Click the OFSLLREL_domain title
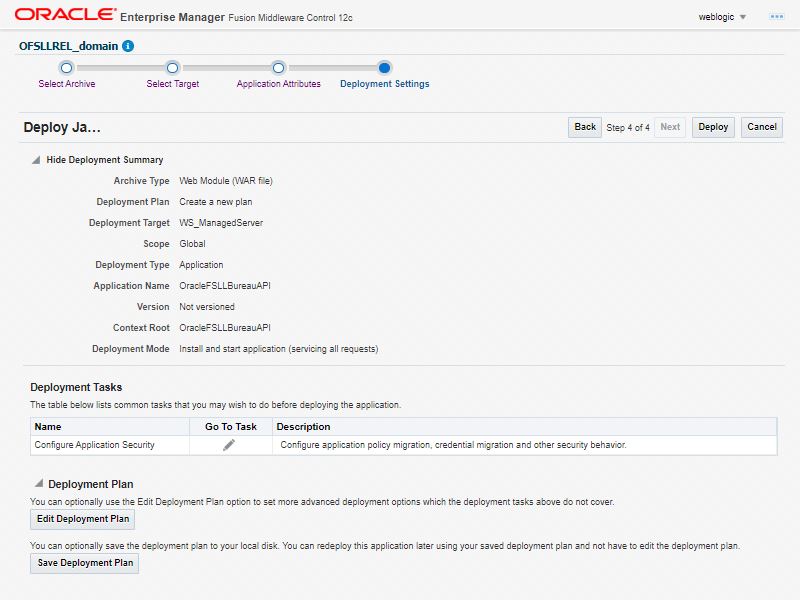Image resolution: width=800 pixels, height=600 pixels. click(68, 46)
